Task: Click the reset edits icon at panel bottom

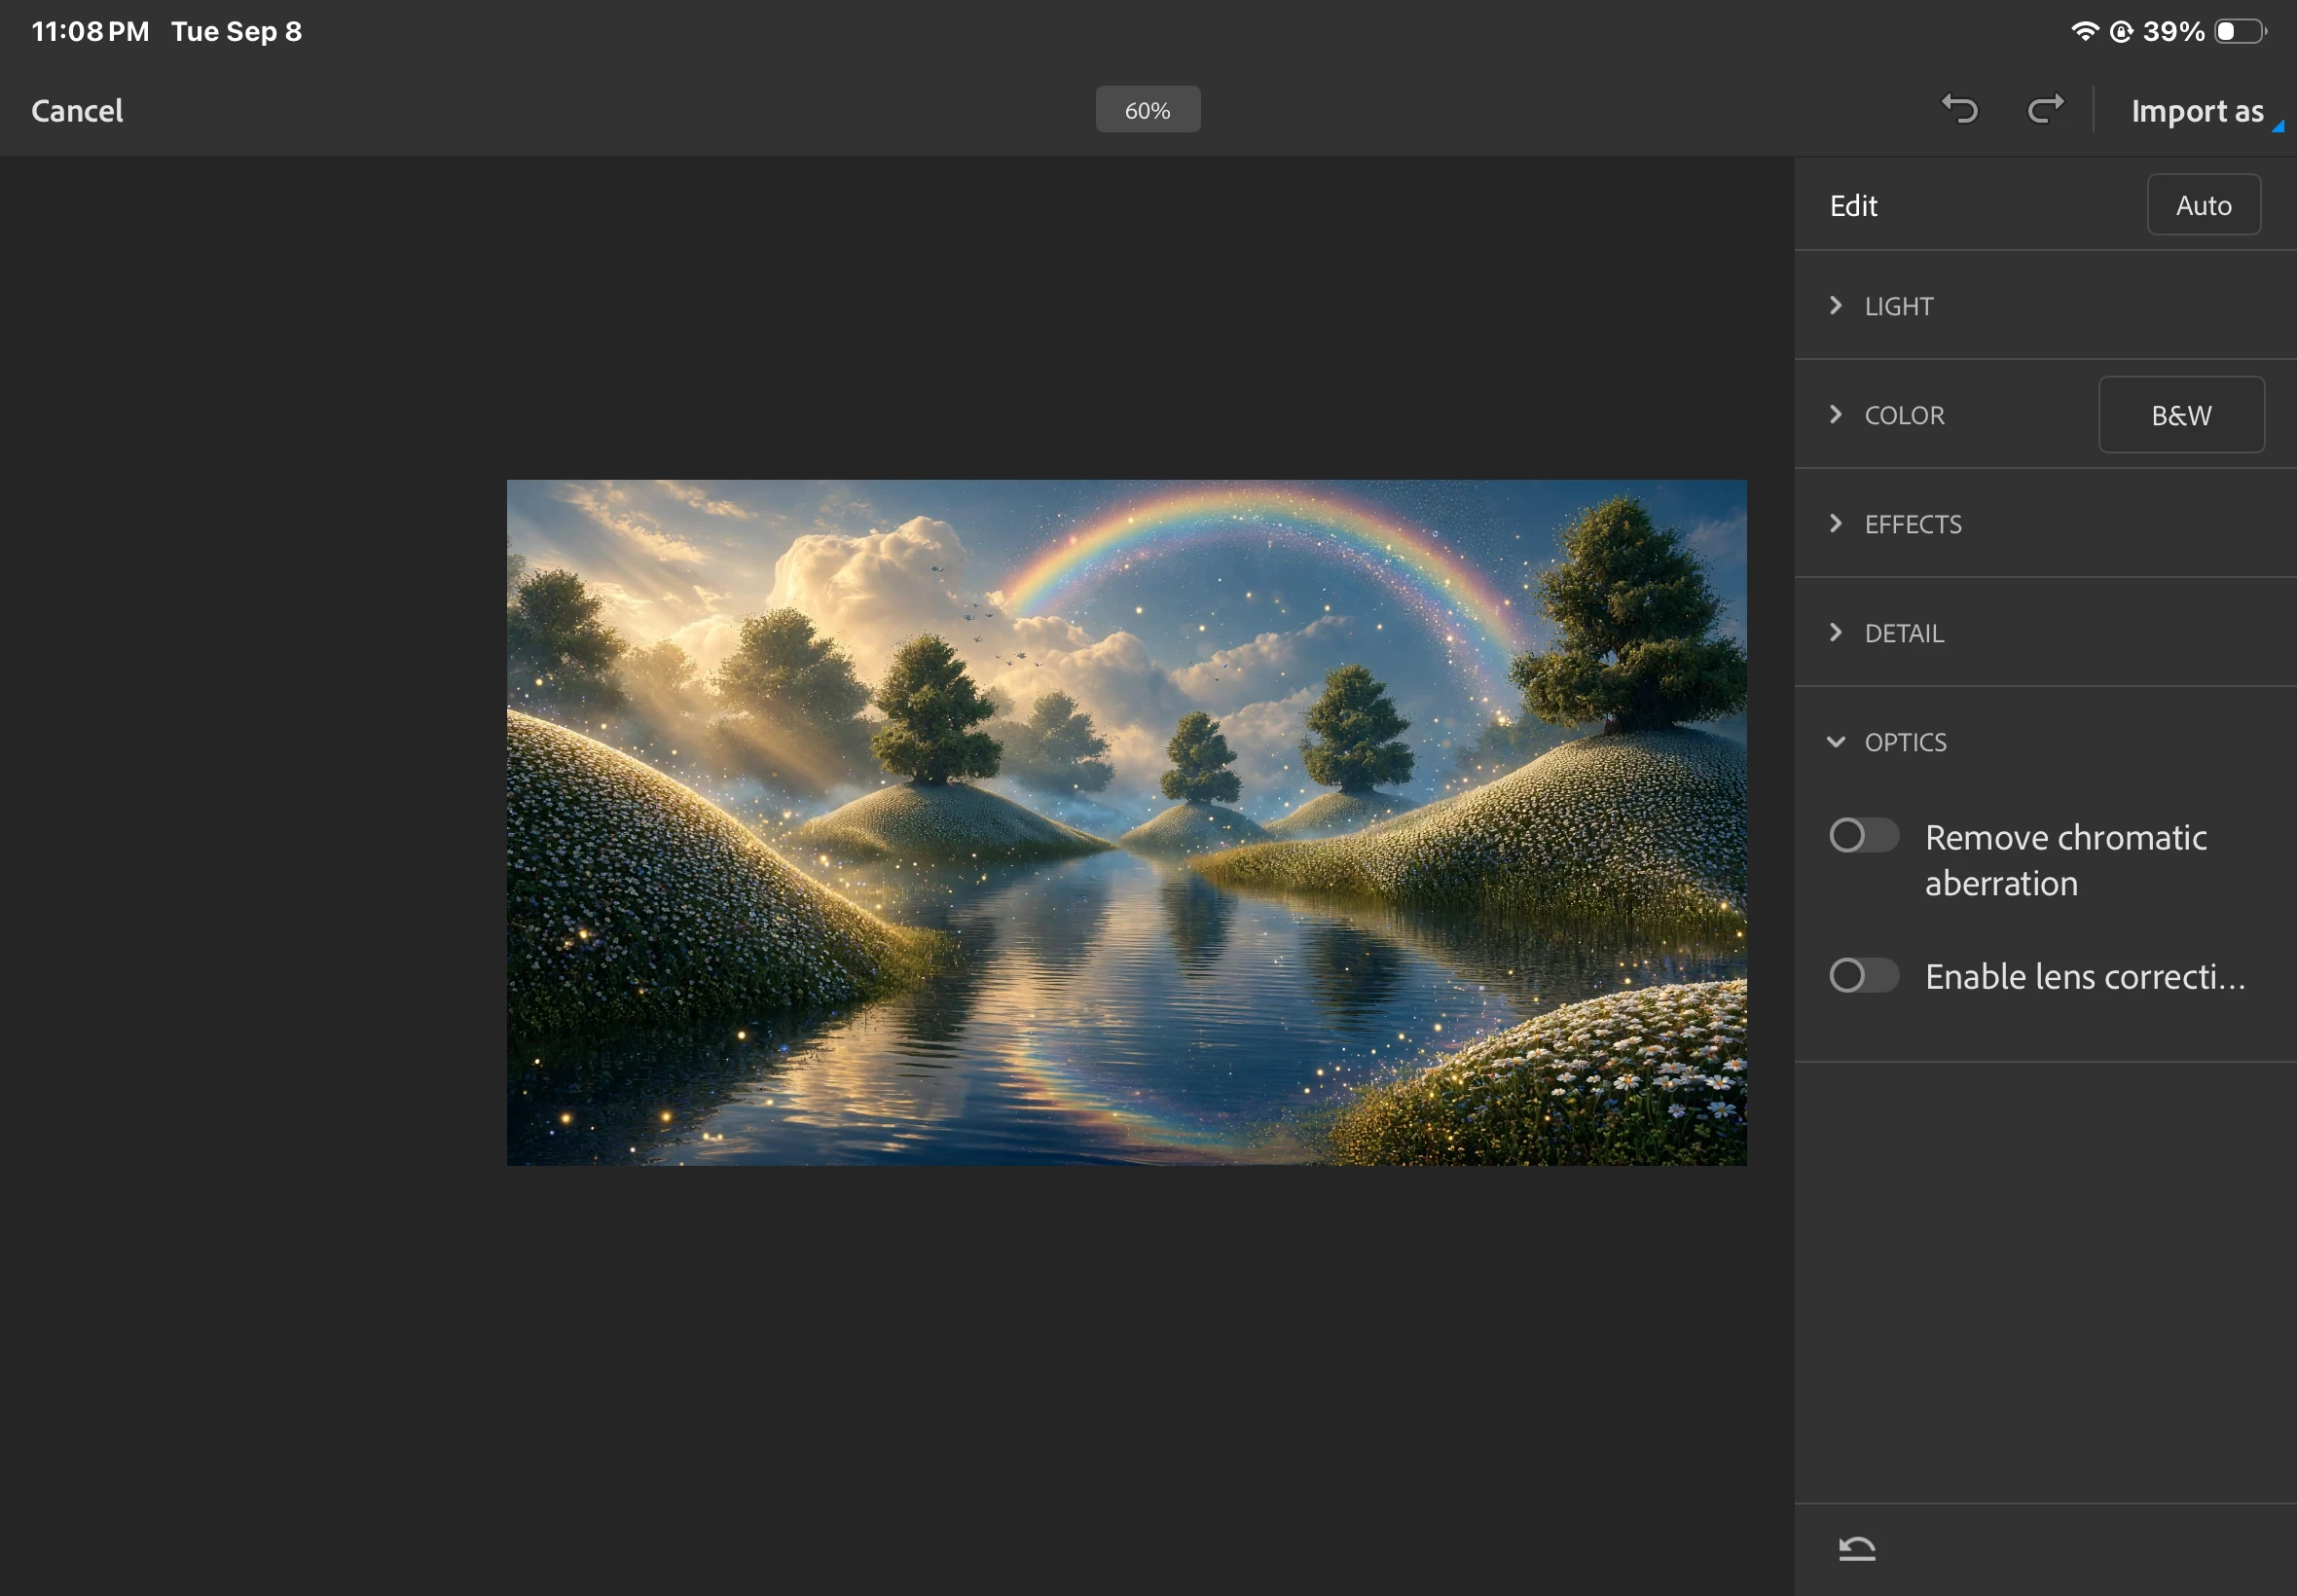Action: click(1857, 1548)
